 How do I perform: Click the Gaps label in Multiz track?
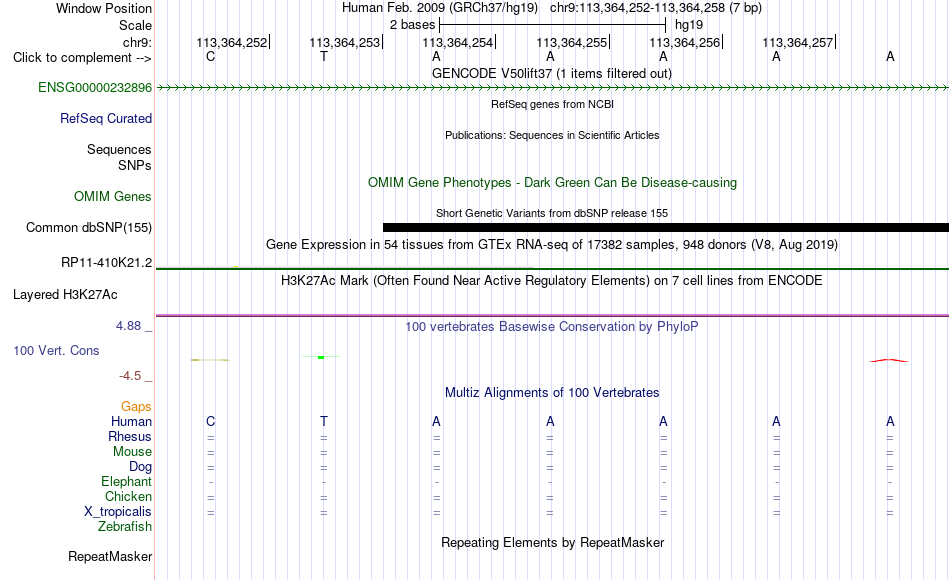point(136,406)
